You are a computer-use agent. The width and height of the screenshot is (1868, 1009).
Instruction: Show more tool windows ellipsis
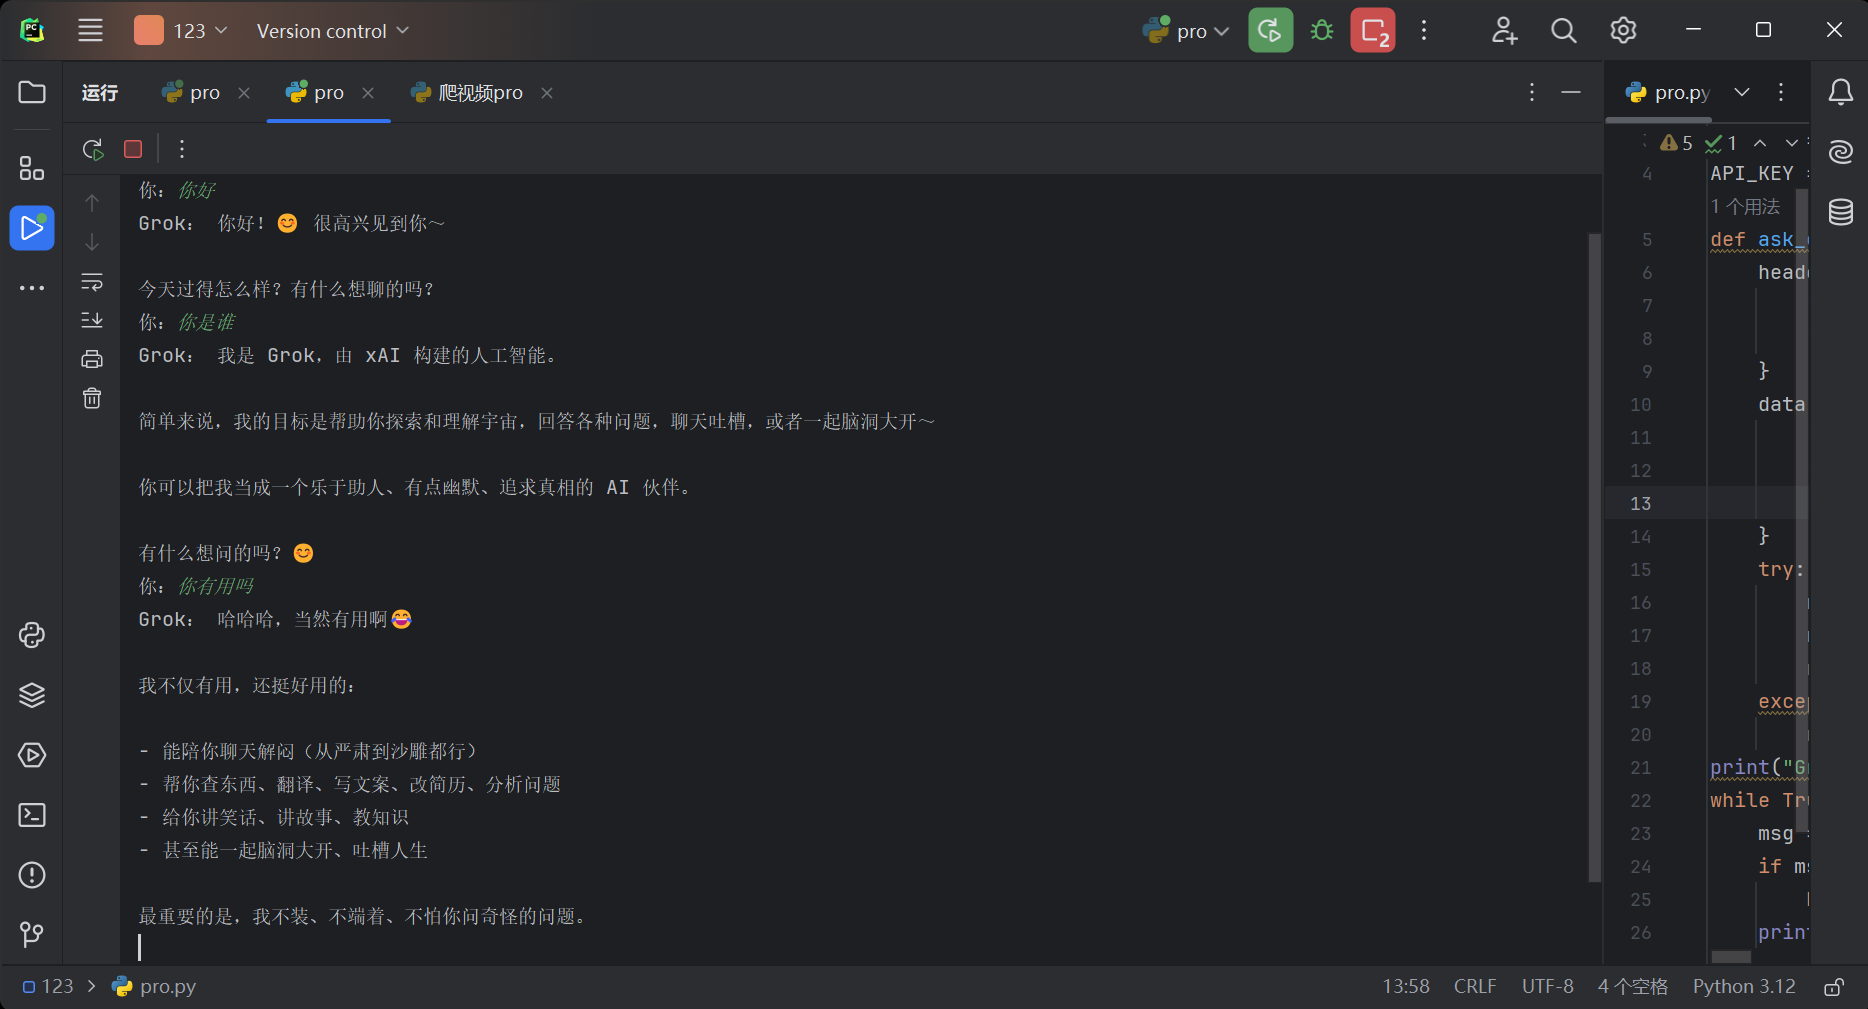tap(32, 288)
